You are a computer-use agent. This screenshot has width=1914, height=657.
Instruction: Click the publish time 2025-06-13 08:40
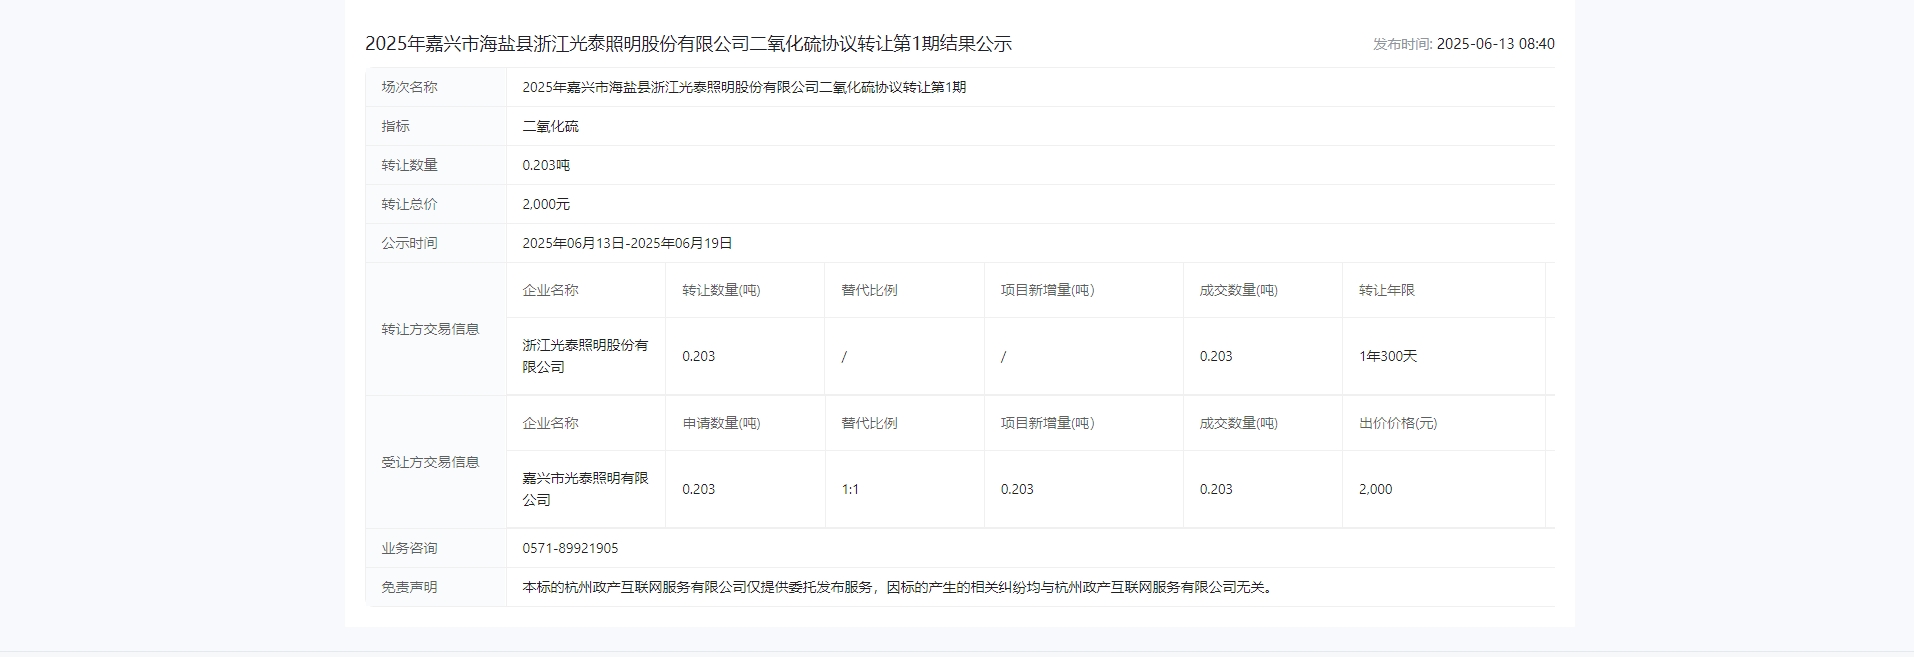pyautogui.click(x=1495, y=44)
